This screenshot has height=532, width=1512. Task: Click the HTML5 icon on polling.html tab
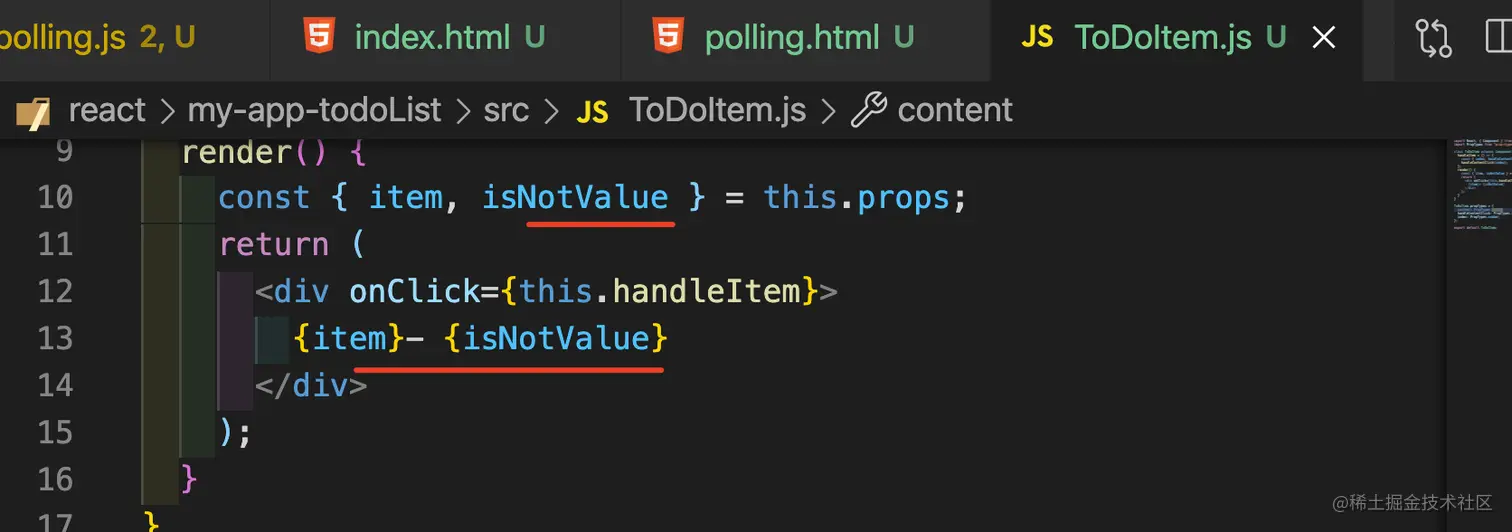pyautogui.click(x=669, y=37)
